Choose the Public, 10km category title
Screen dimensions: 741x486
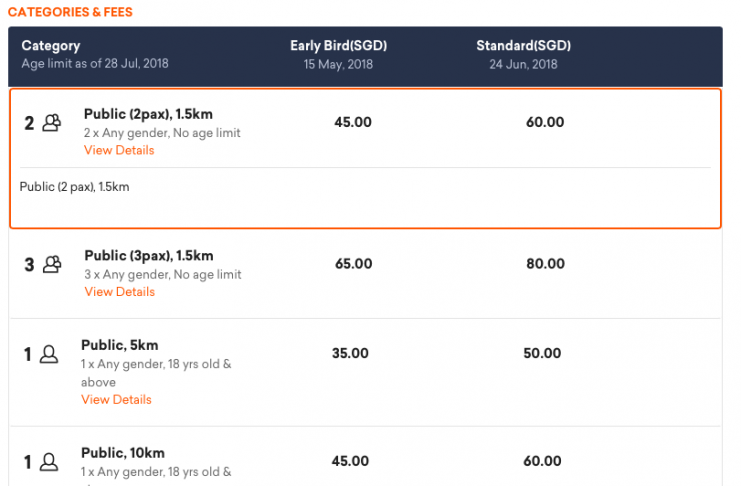point(123,453)
